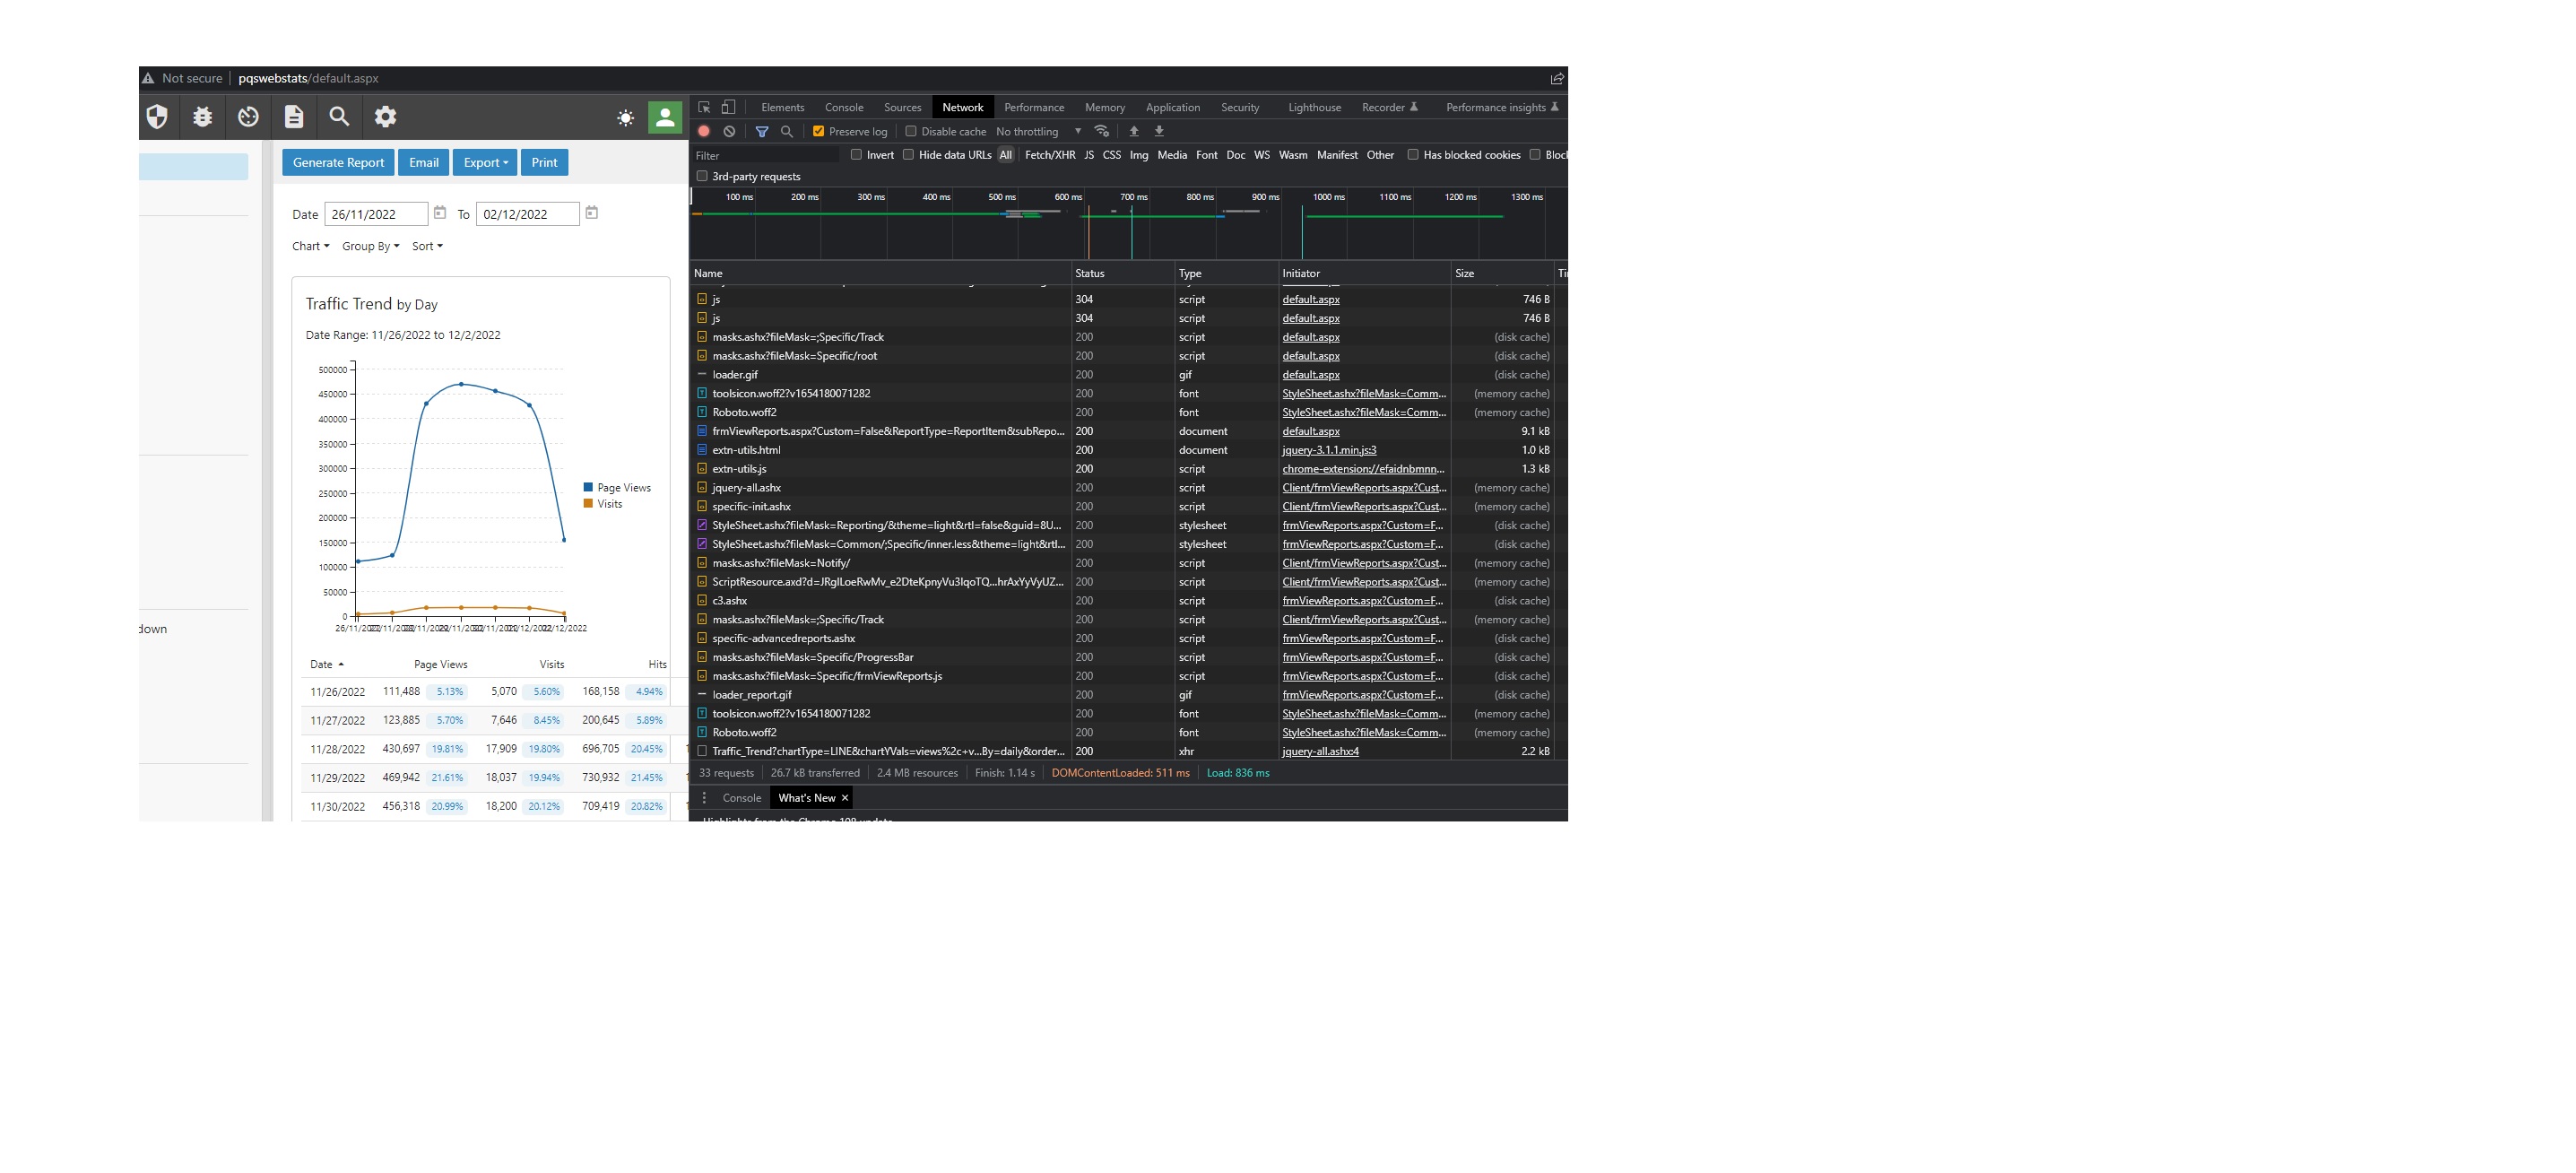Click the Generate Report button
The width and height of the screenshot is (2576, 1173).
(338, 162)
